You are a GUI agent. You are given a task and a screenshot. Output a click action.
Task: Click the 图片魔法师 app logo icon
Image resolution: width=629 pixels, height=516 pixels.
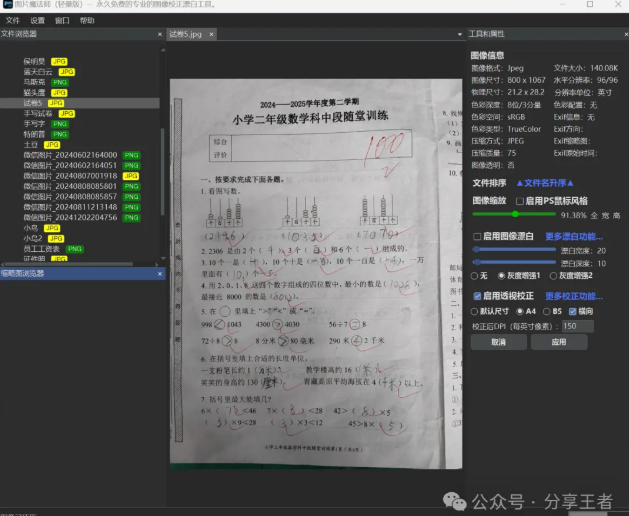(8, 5)
